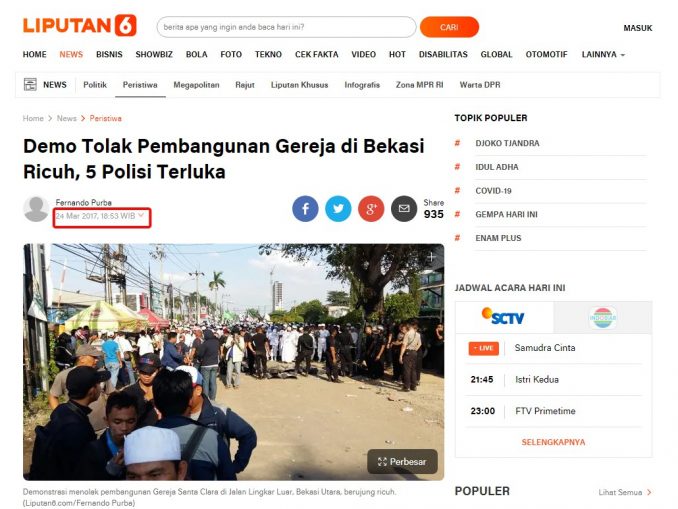
Task: Share article on Google Plus icon
Action: tap(371, 208)
